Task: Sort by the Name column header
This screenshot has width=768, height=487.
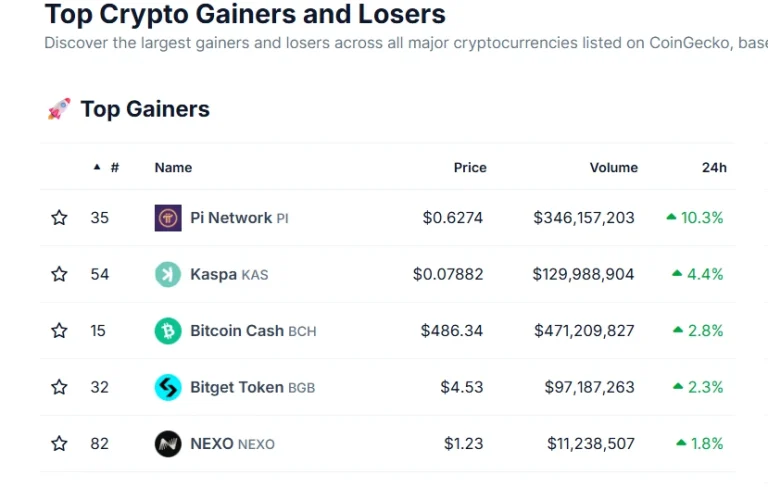Action: point(173,167)
